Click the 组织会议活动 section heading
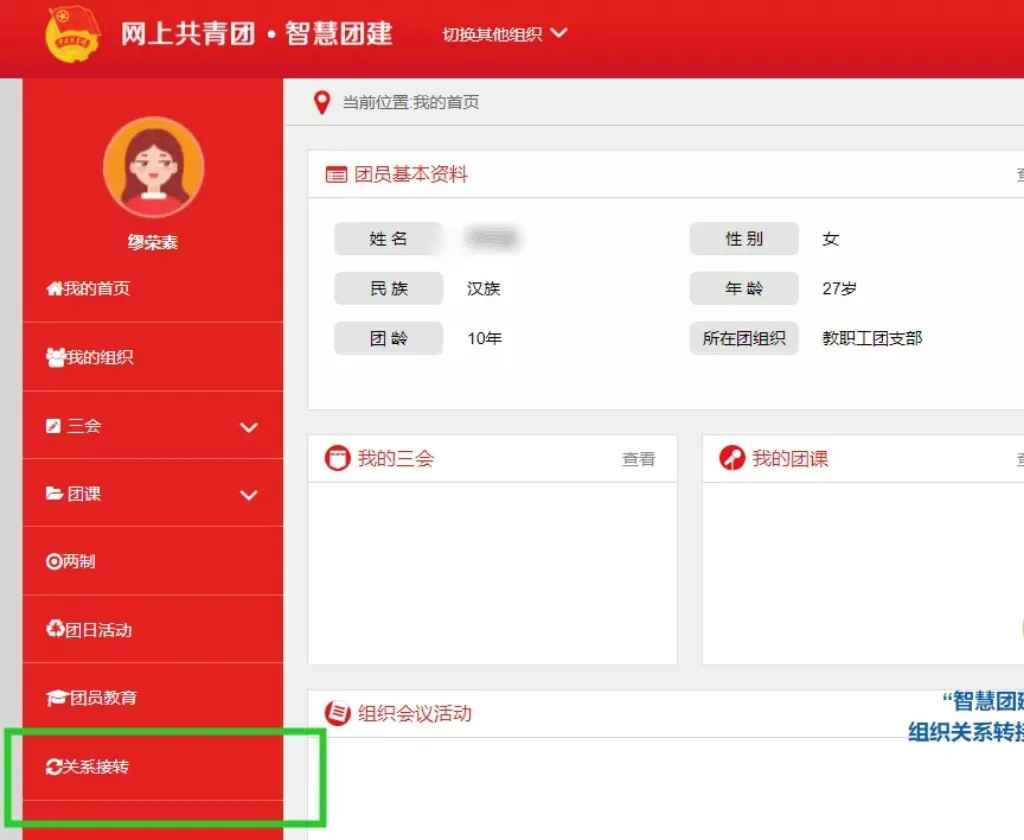 [415, 713]
